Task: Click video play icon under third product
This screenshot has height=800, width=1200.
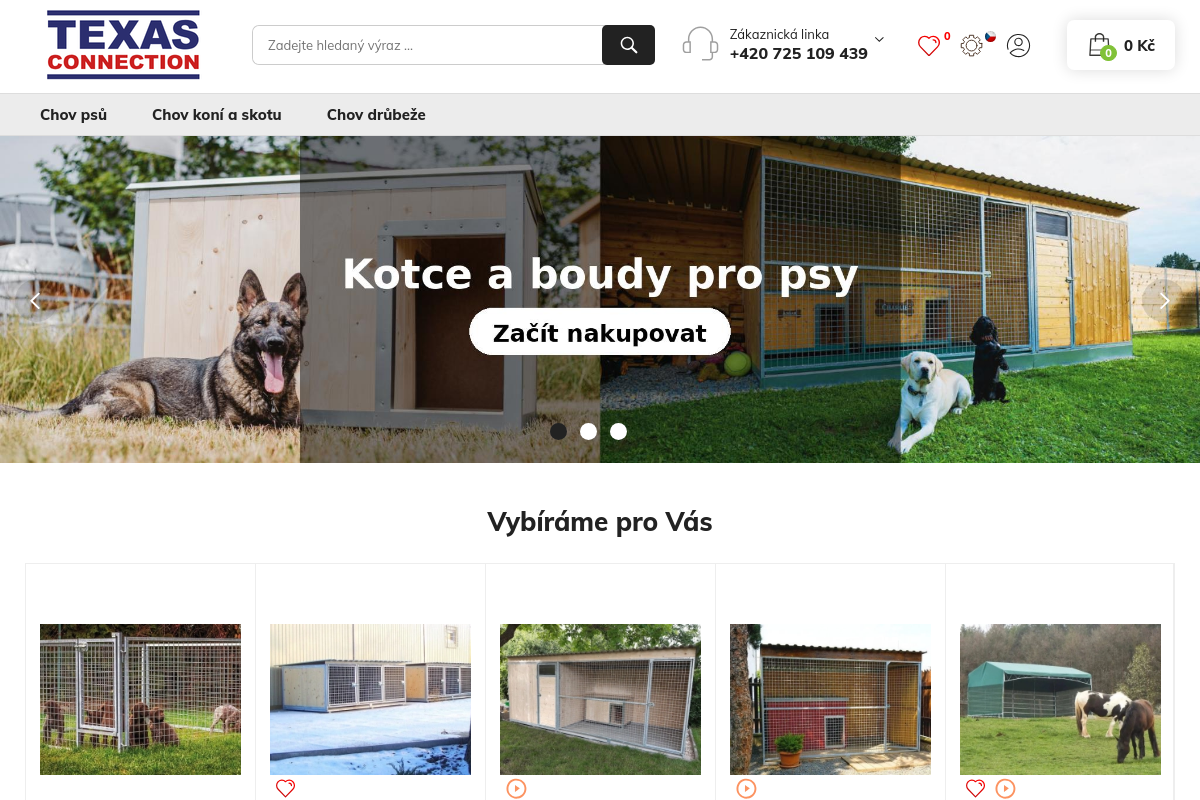Action: (516, 788)
